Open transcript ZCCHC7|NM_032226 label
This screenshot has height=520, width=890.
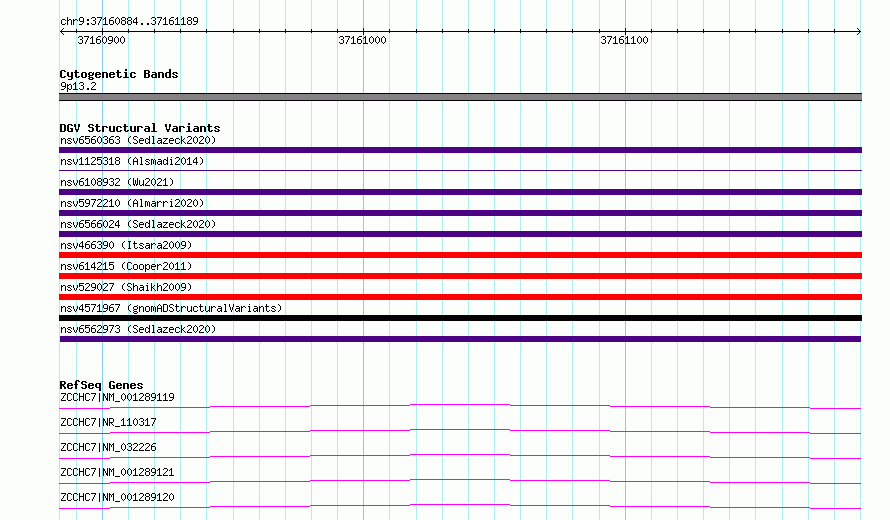pyautogui.click(x=108, y=447)
